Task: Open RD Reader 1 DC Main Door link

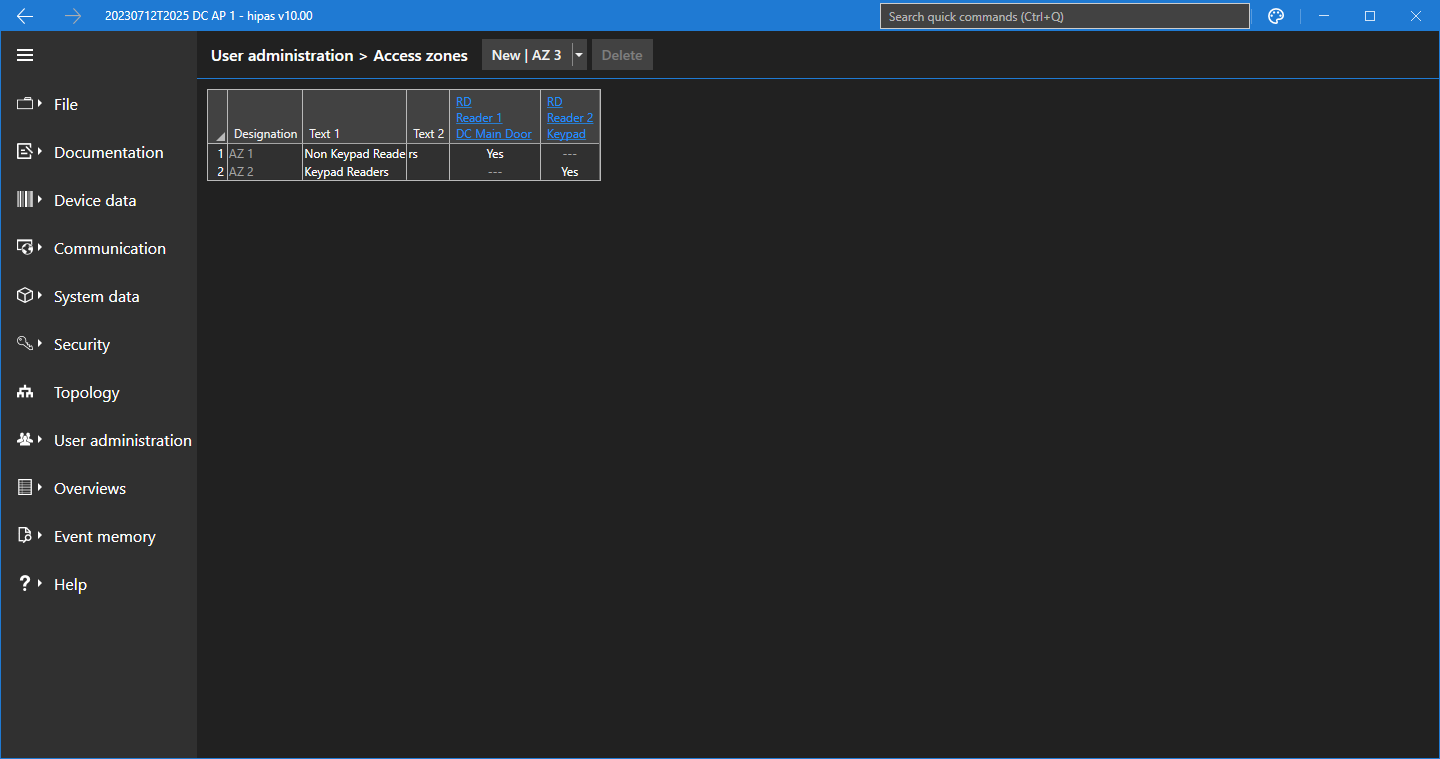Action: click(493, 118)
